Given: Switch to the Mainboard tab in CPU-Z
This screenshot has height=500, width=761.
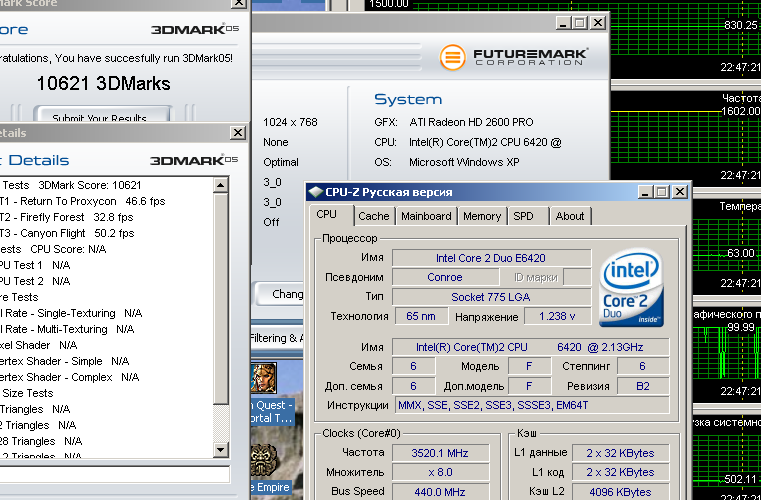Looking at the screenshot, I should point(426,216).
